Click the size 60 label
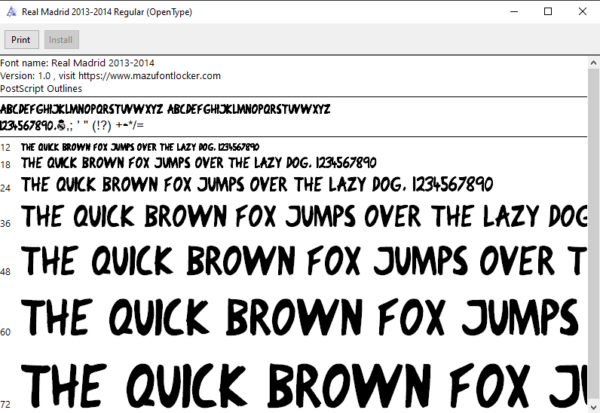 click(5, 332)
